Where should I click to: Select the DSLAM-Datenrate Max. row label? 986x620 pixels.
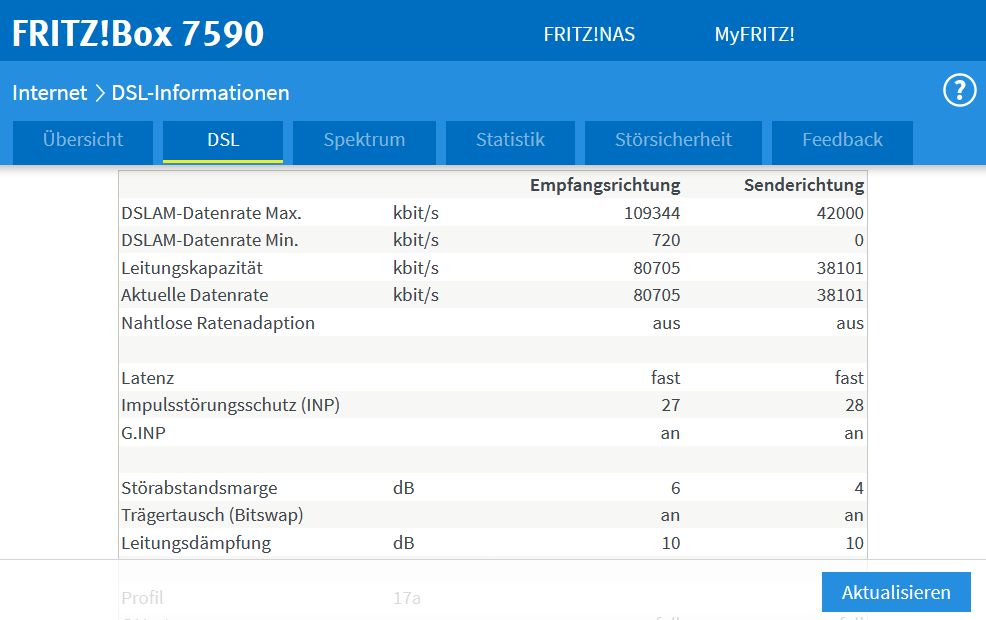pyautogui.click(x=211, y=213)
